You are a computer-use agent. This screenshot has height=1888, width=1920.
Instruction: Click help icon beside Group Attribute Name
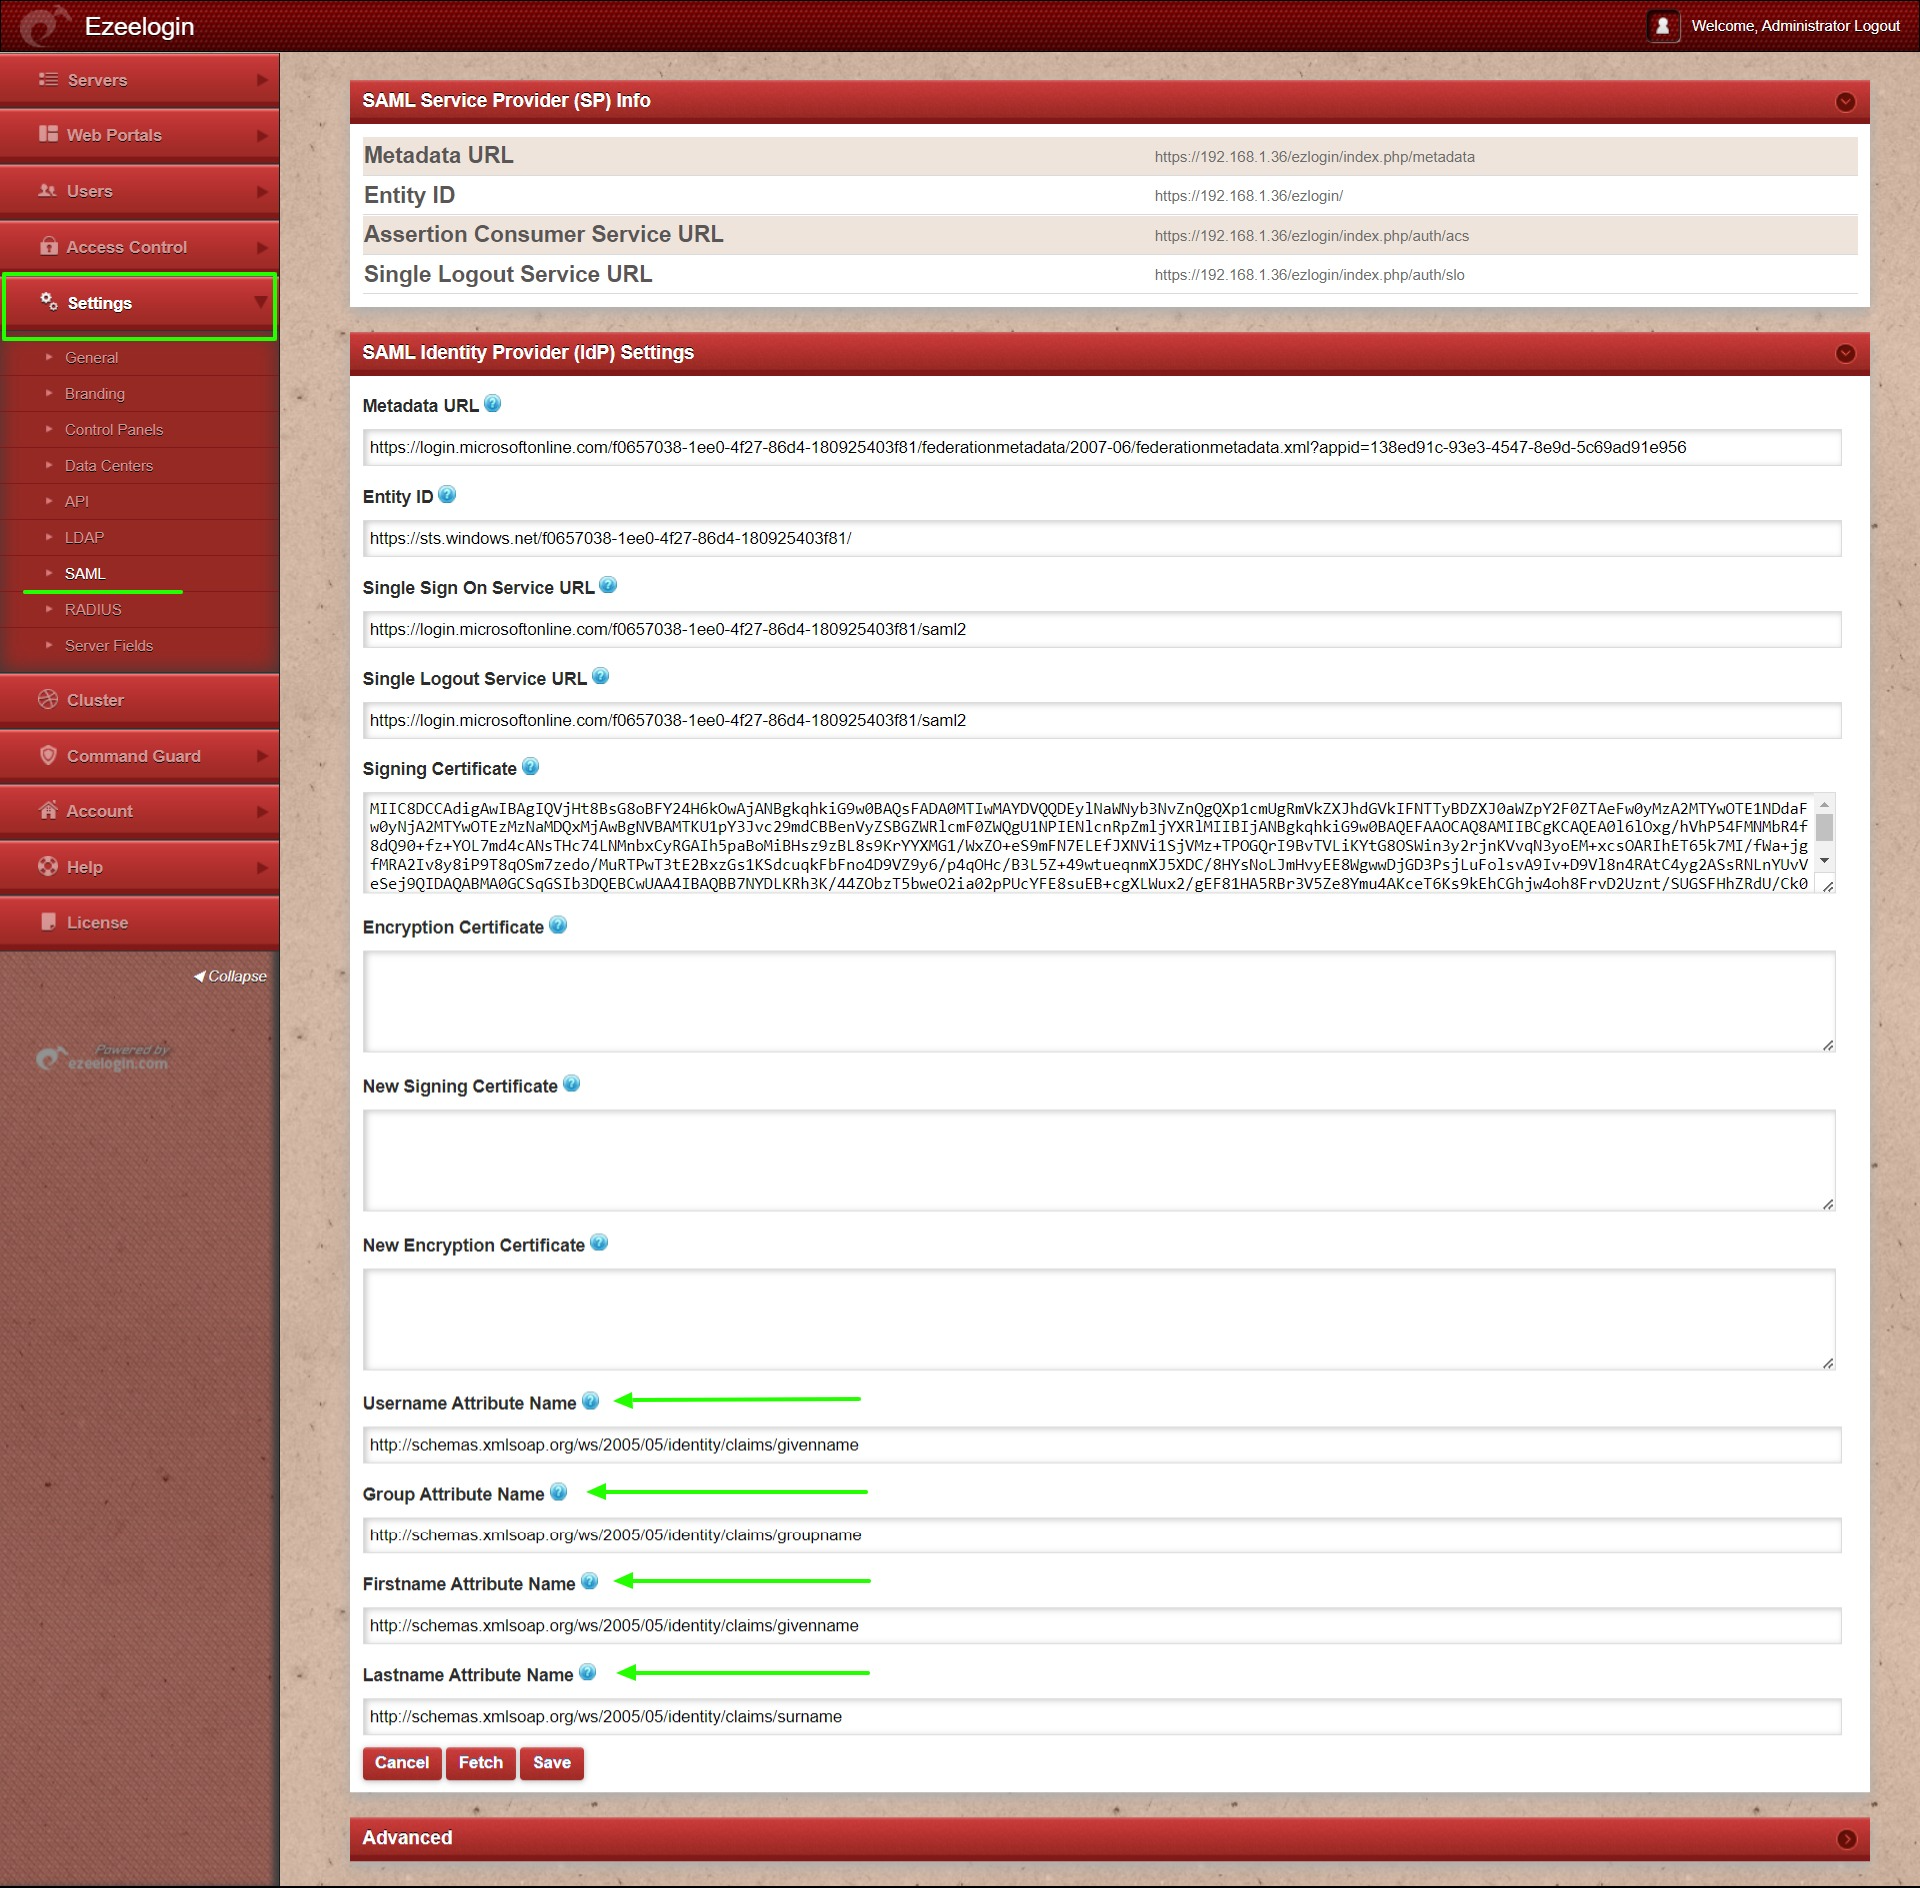point(558,1492)
